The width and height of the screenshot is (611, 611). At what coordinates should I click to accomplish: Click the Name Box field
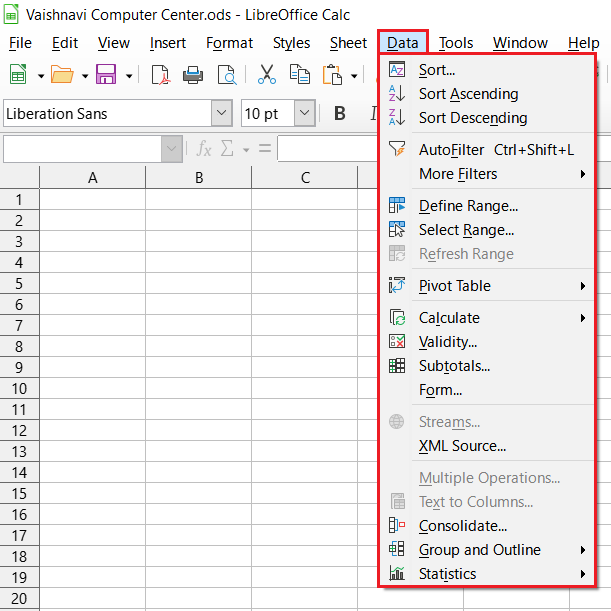tap(83, 148)
